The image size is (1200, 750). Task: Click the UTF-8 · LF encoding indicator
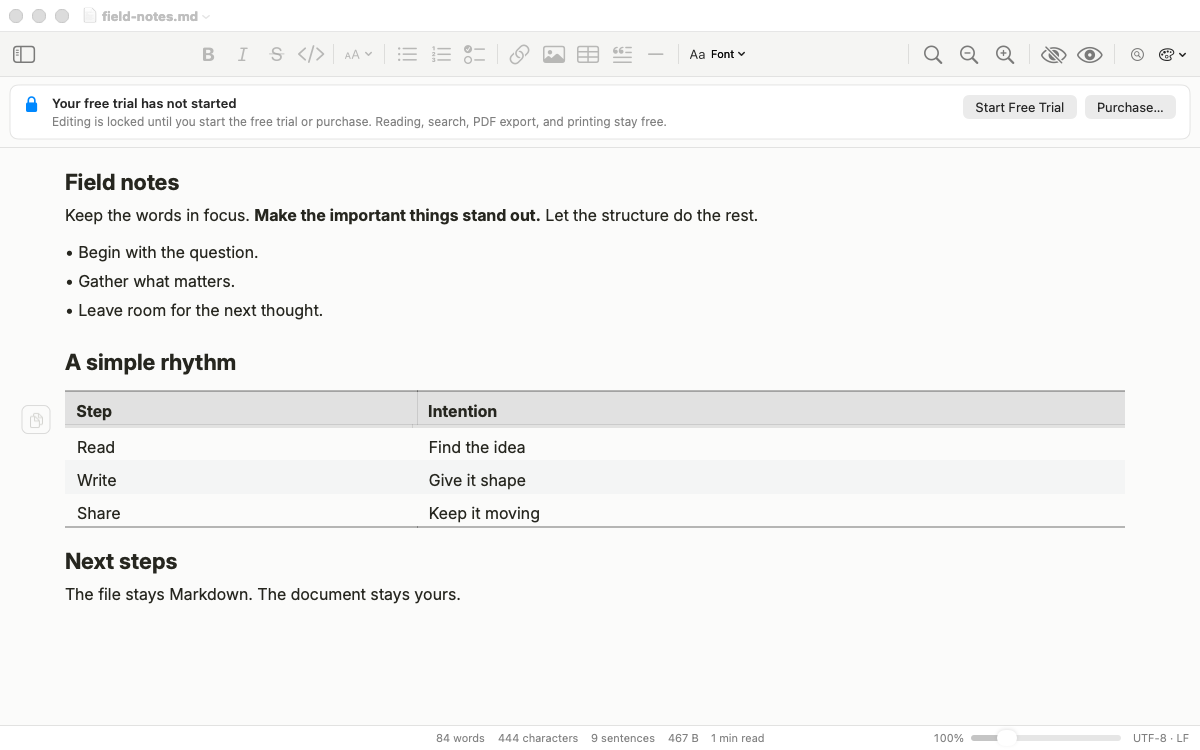click(1161, 738)
